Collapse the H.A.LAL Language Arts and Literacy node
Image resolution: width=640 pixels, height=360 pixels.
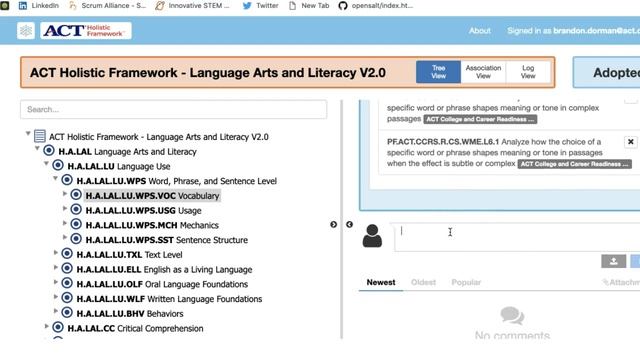coord(37,148)
